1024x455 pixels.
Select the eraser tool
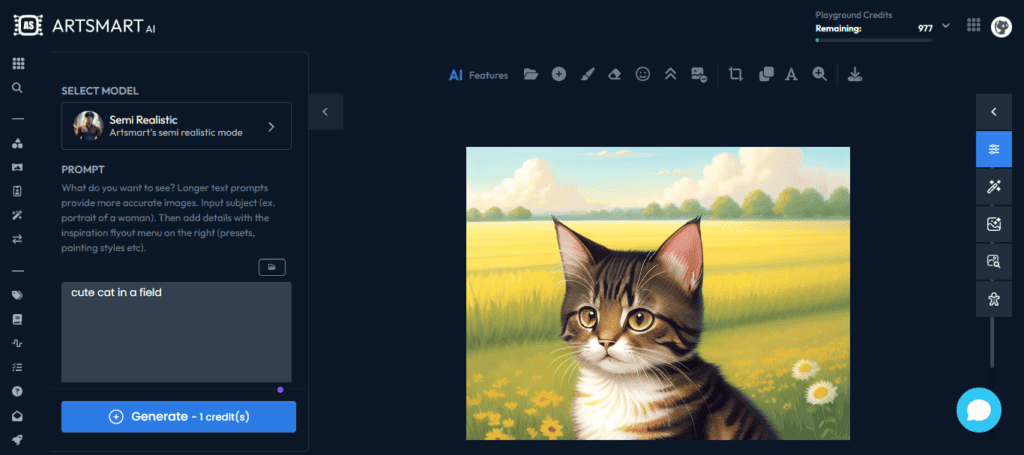point(615,74)
